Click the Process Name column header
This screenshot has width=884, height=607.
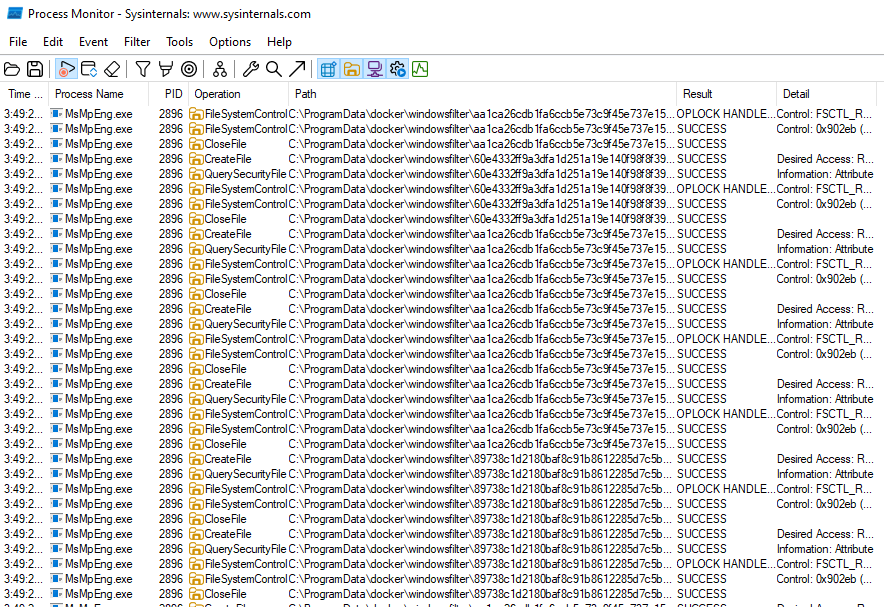99,94
